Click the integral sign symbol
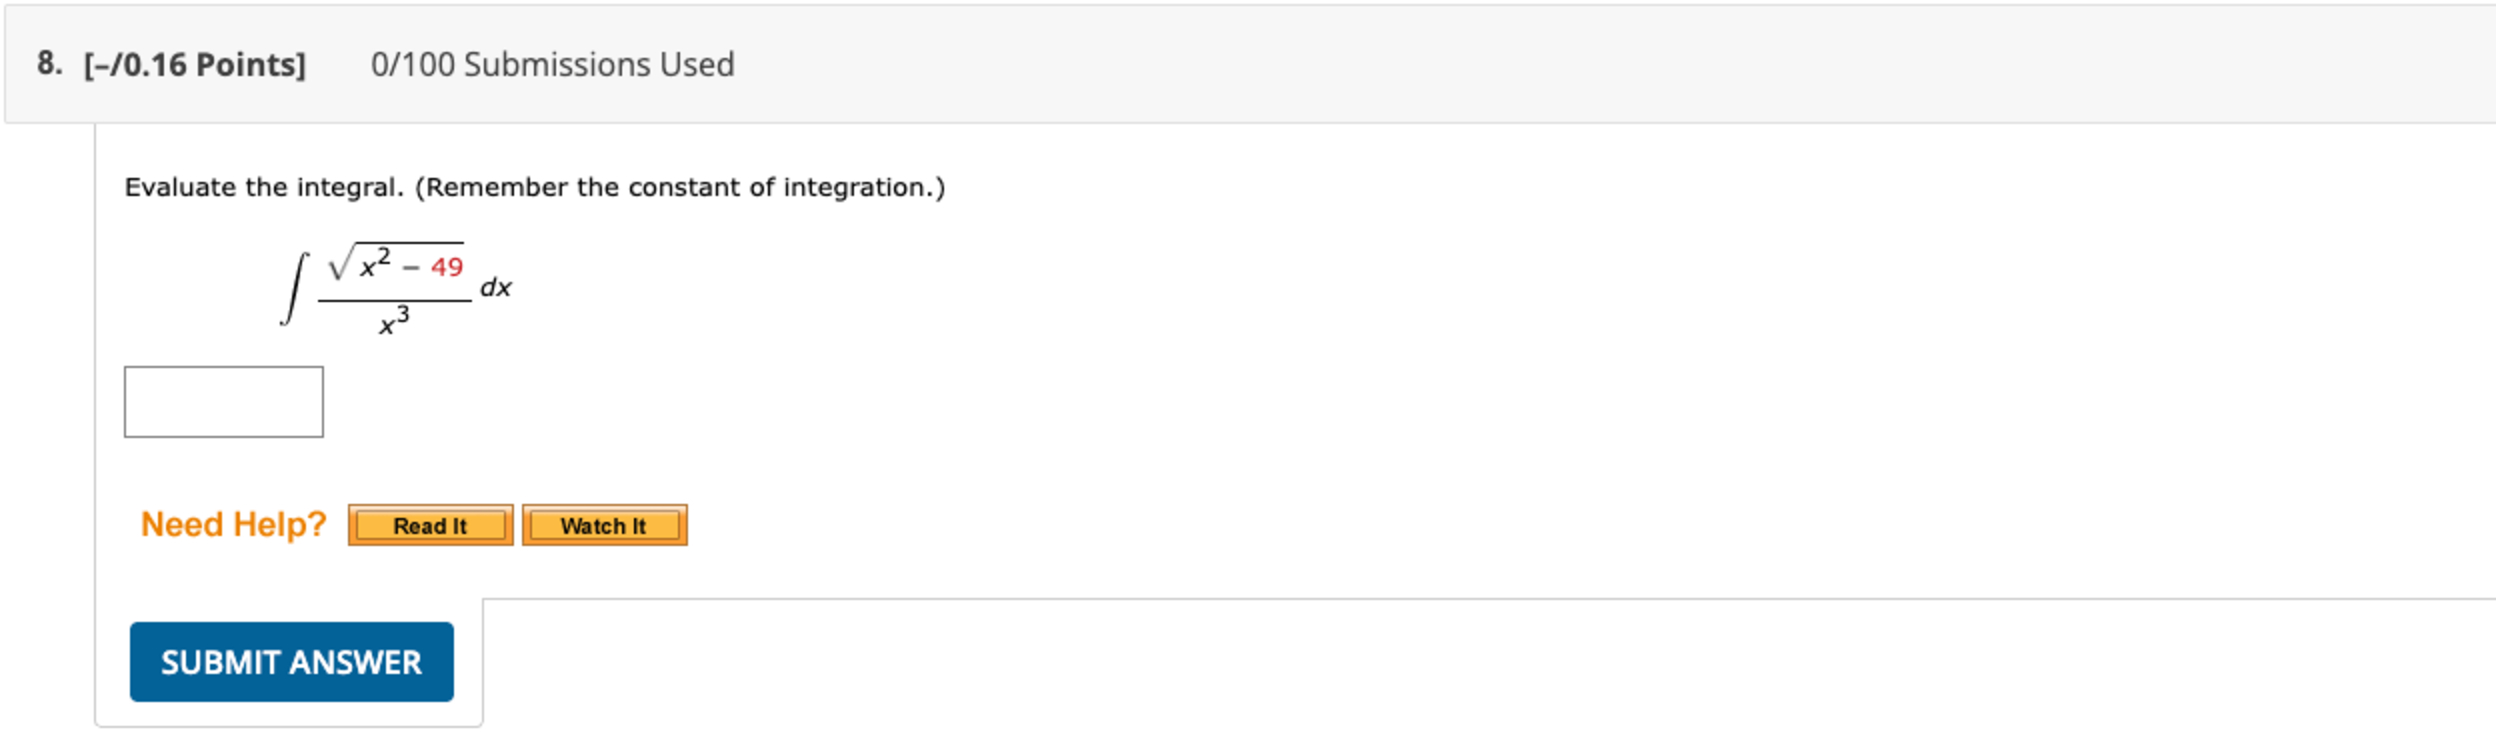The width and height of the screenshot is (2496, 741). (x=294, y=289)
